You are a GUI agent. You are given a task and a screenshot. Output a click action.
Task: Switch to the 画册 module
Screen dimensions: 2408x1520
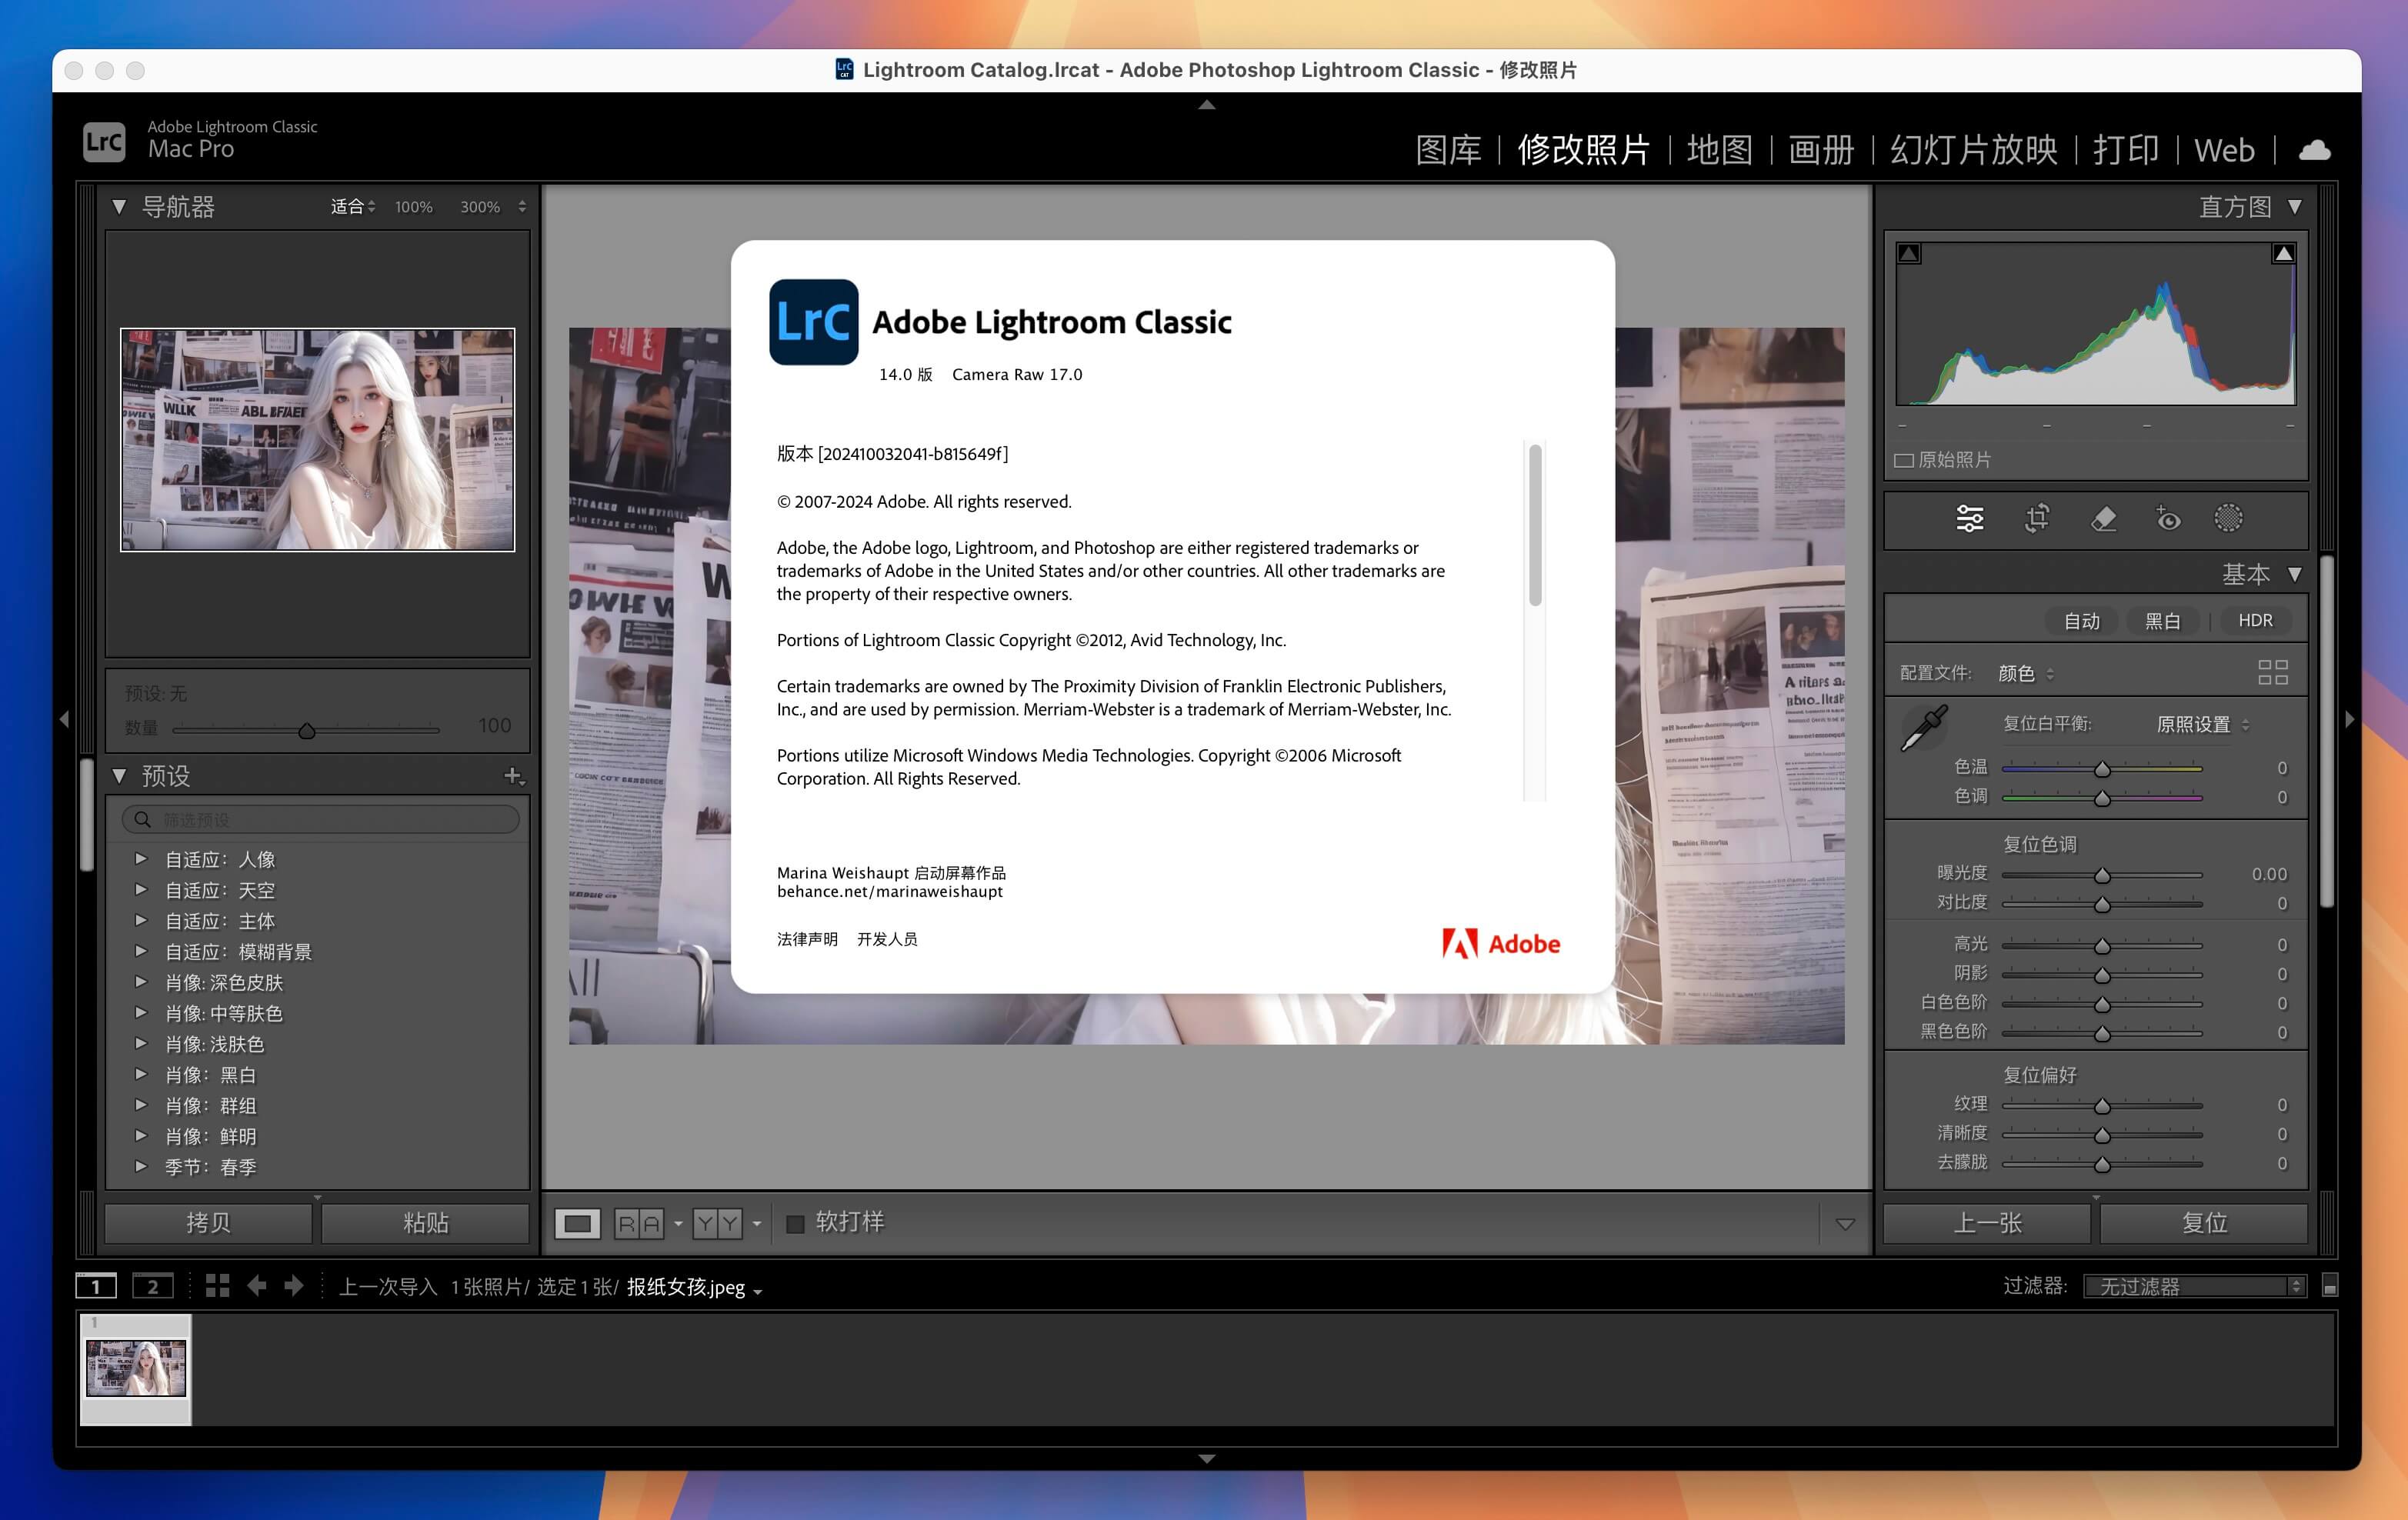[x=1821, y=150]
